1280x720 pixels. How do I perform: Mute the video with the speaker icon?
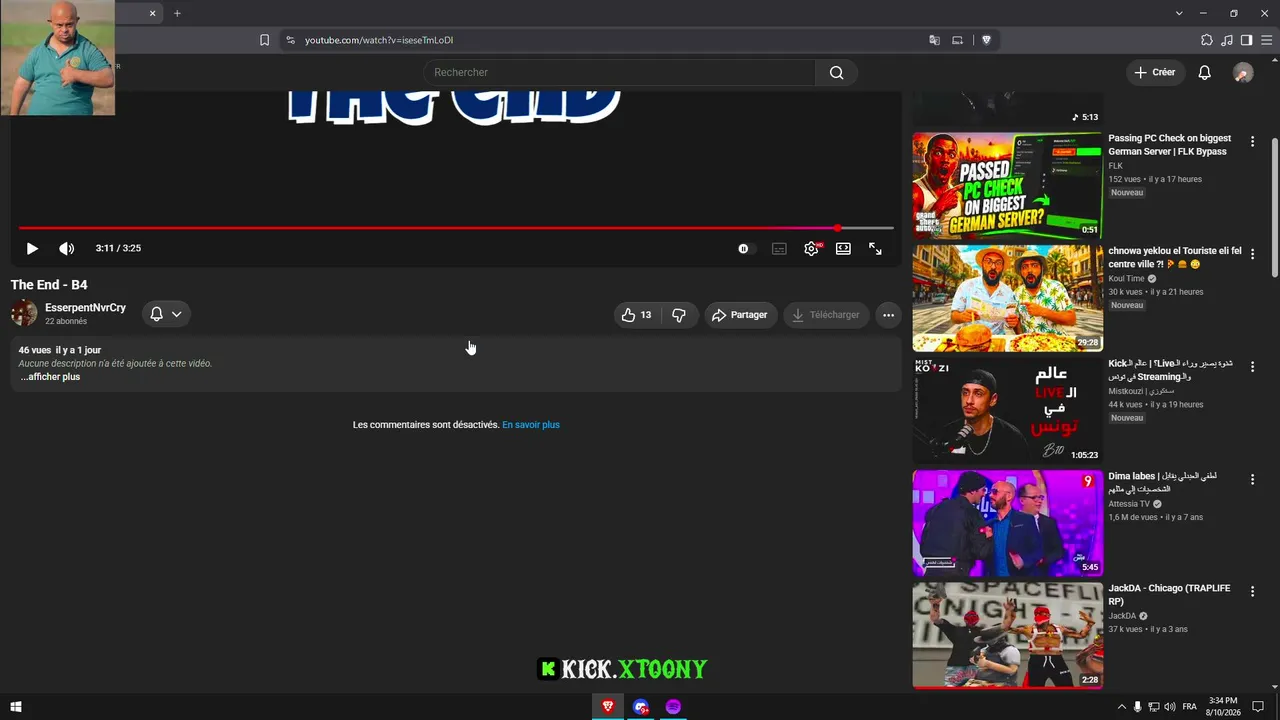coord(67,249)
